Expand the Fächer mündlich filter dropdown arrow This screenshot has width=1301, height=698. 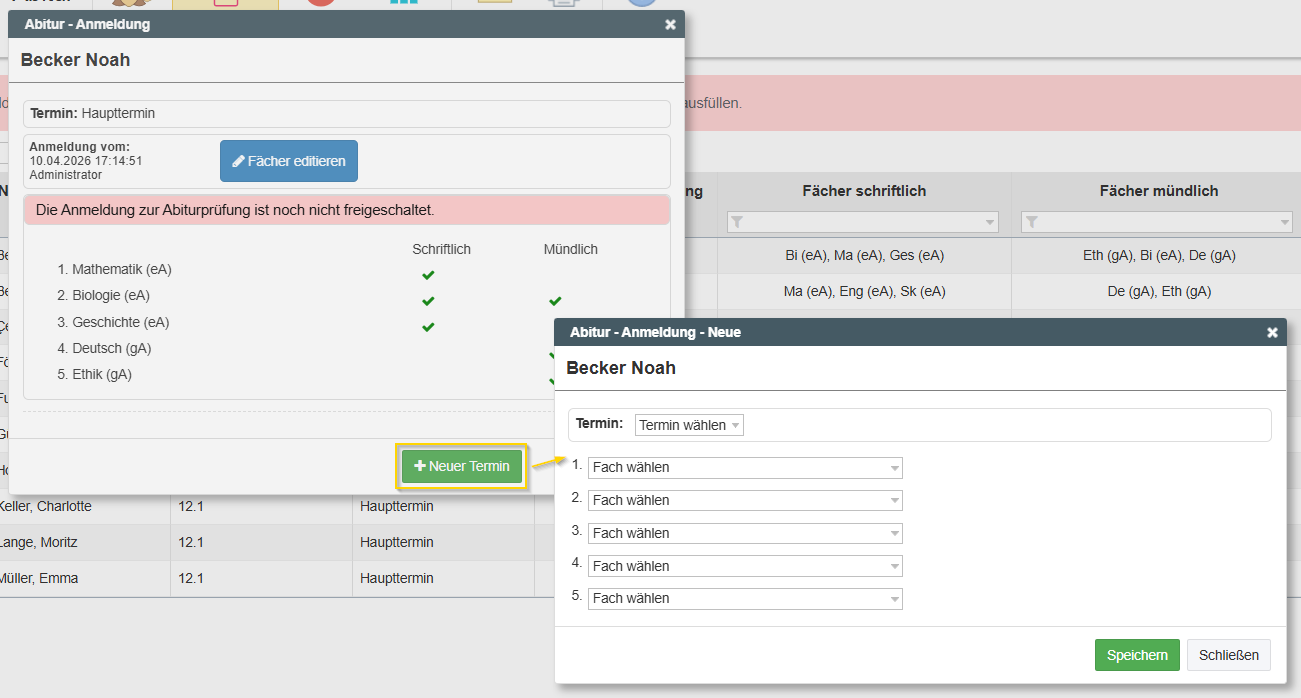[x=1285, y=222]
